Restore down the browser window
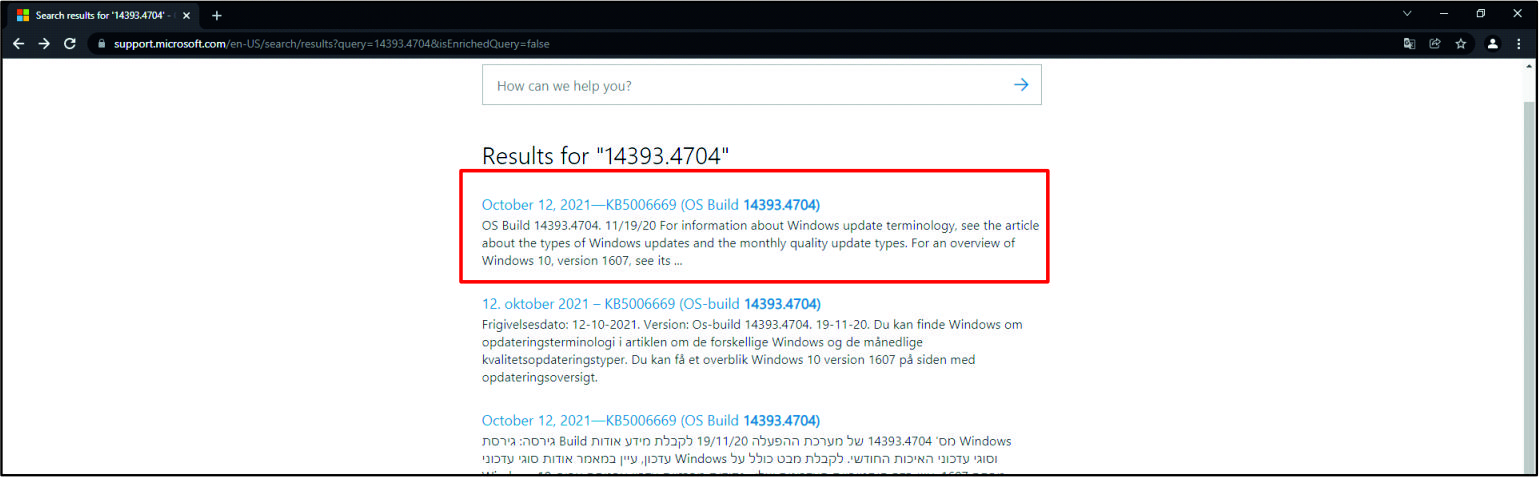This screenshot has height=477, width=1539. click(1481, 14)
